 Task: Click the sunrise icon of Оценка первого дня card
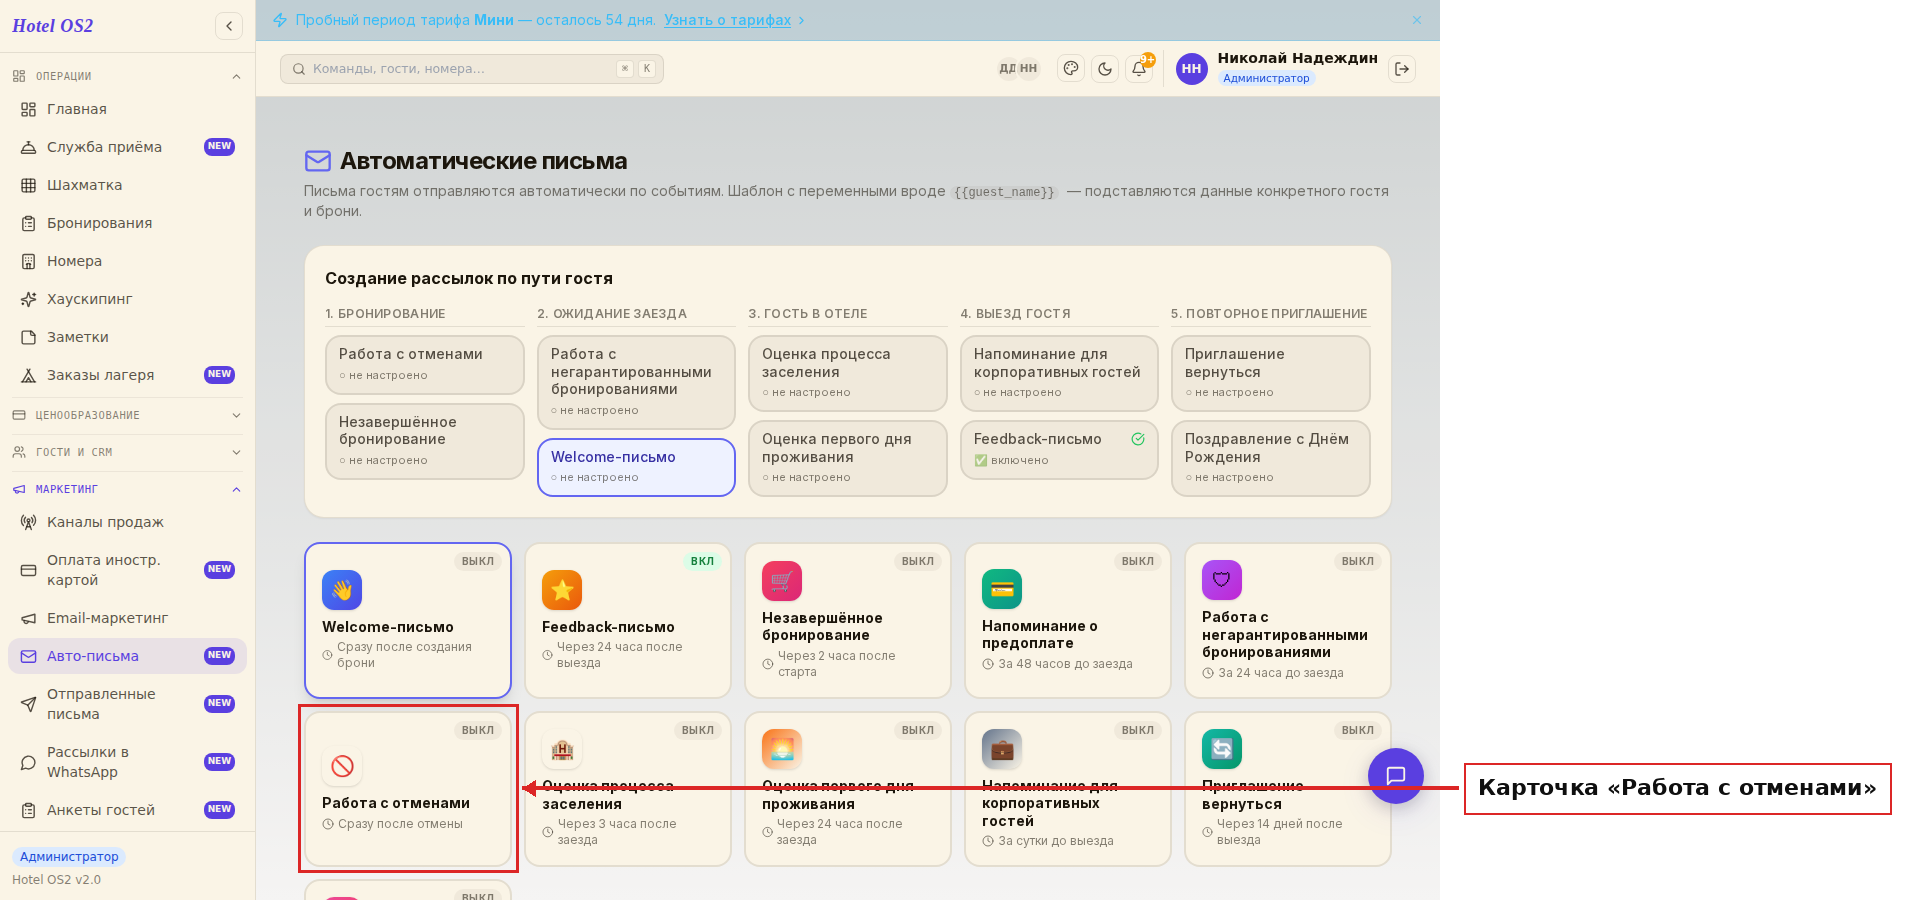782,749
